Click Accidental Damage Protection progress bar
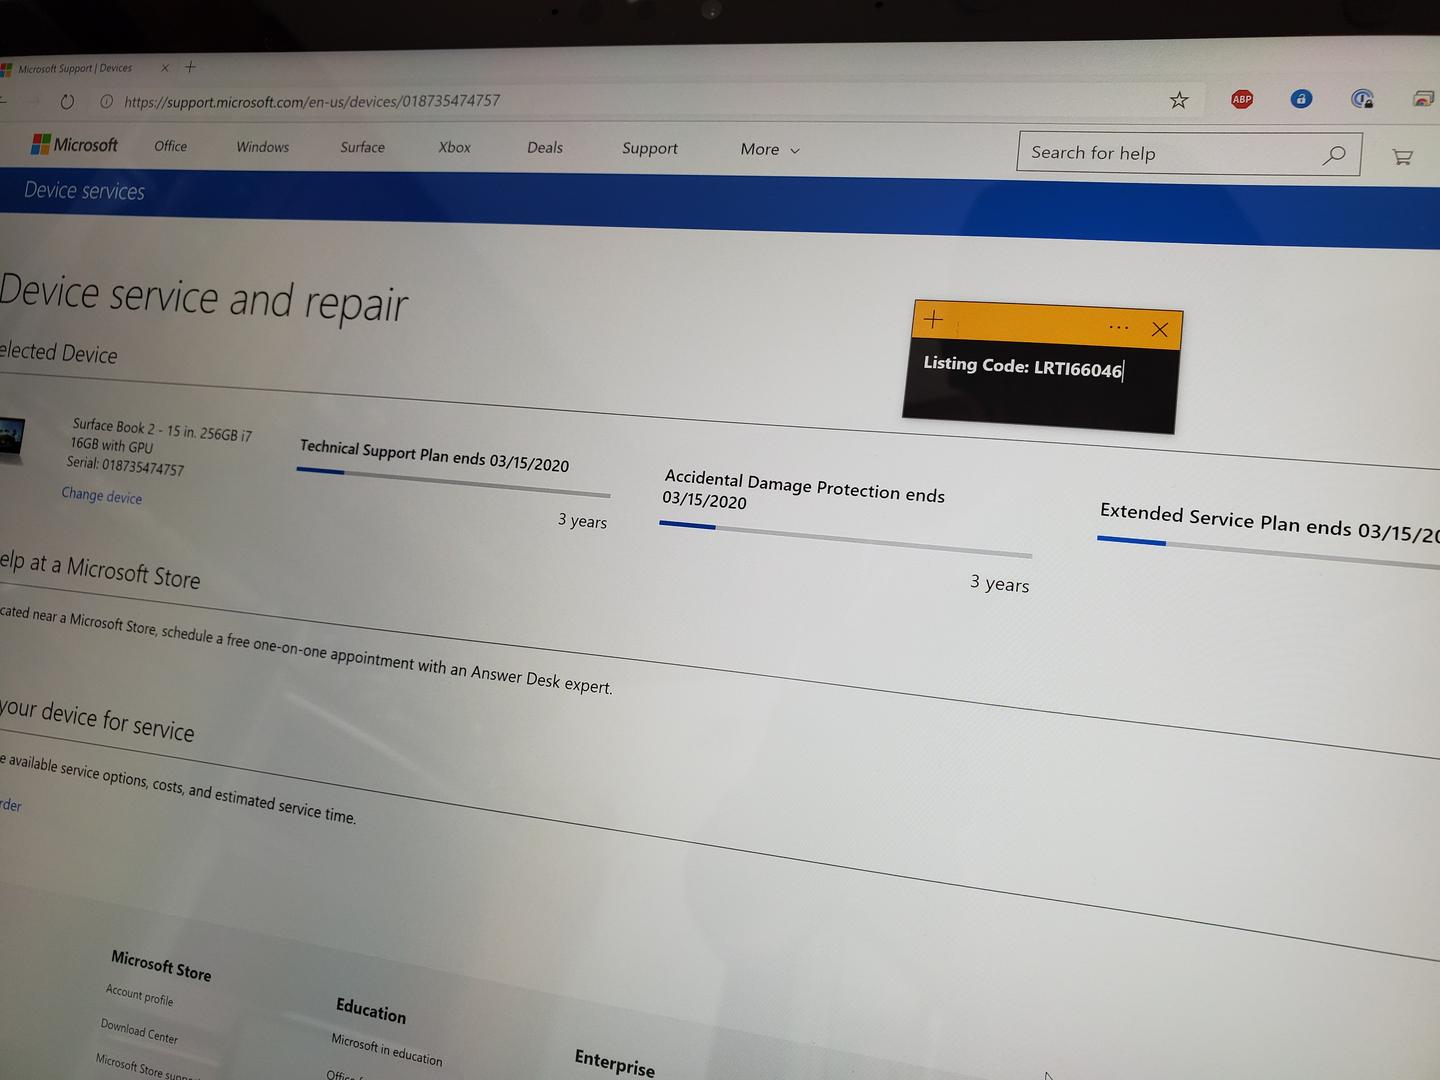 (x=845, y=540)
